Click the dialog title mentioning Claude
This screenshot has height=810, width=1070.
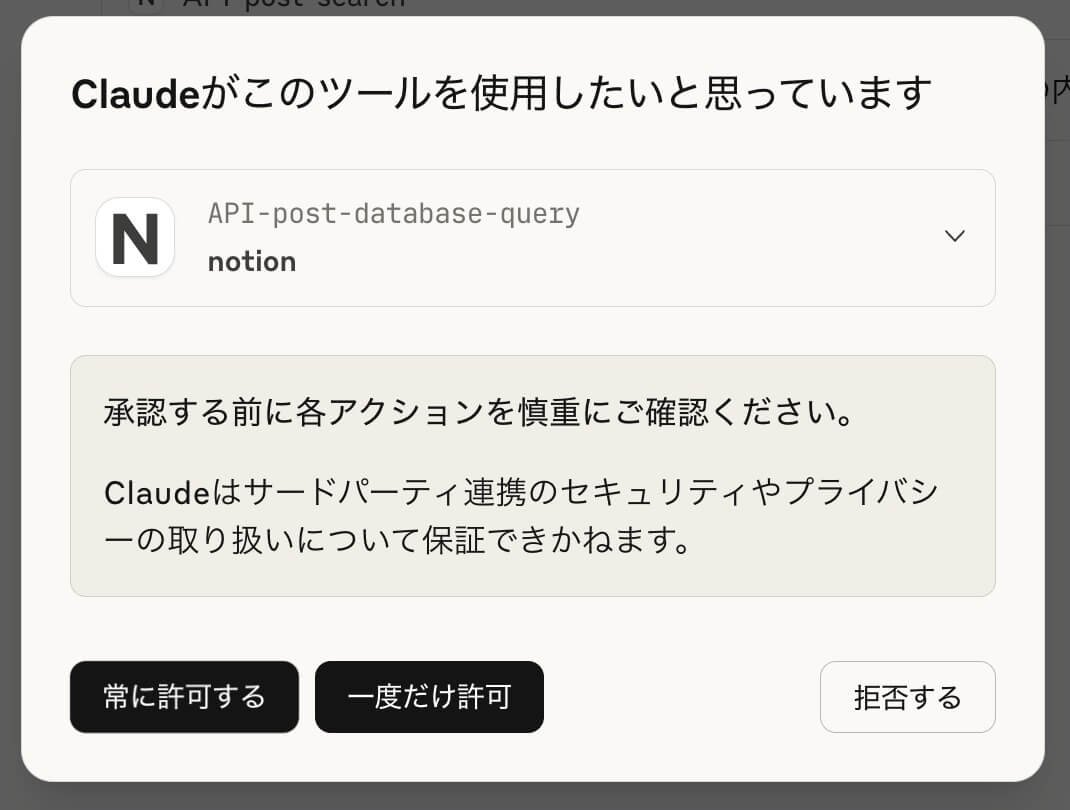501,94
